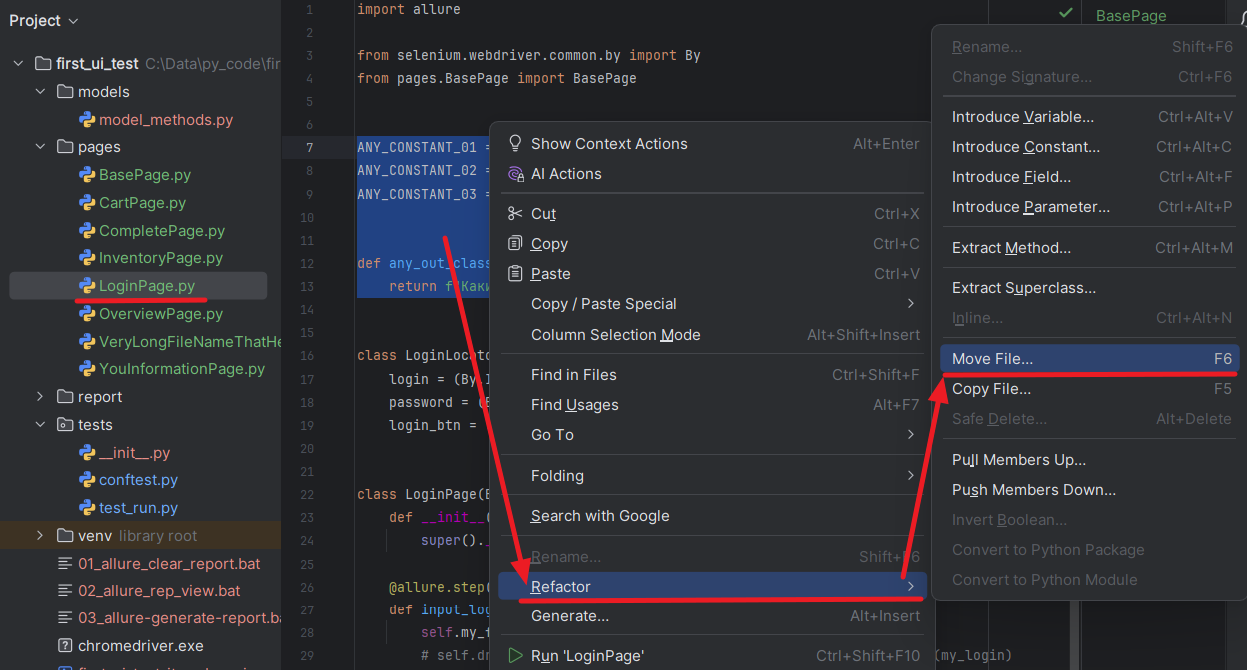This screenshot has height=670, width=1247.
Task: Click the chromedriver.exe file icon
Action: [x=65, y=646]
